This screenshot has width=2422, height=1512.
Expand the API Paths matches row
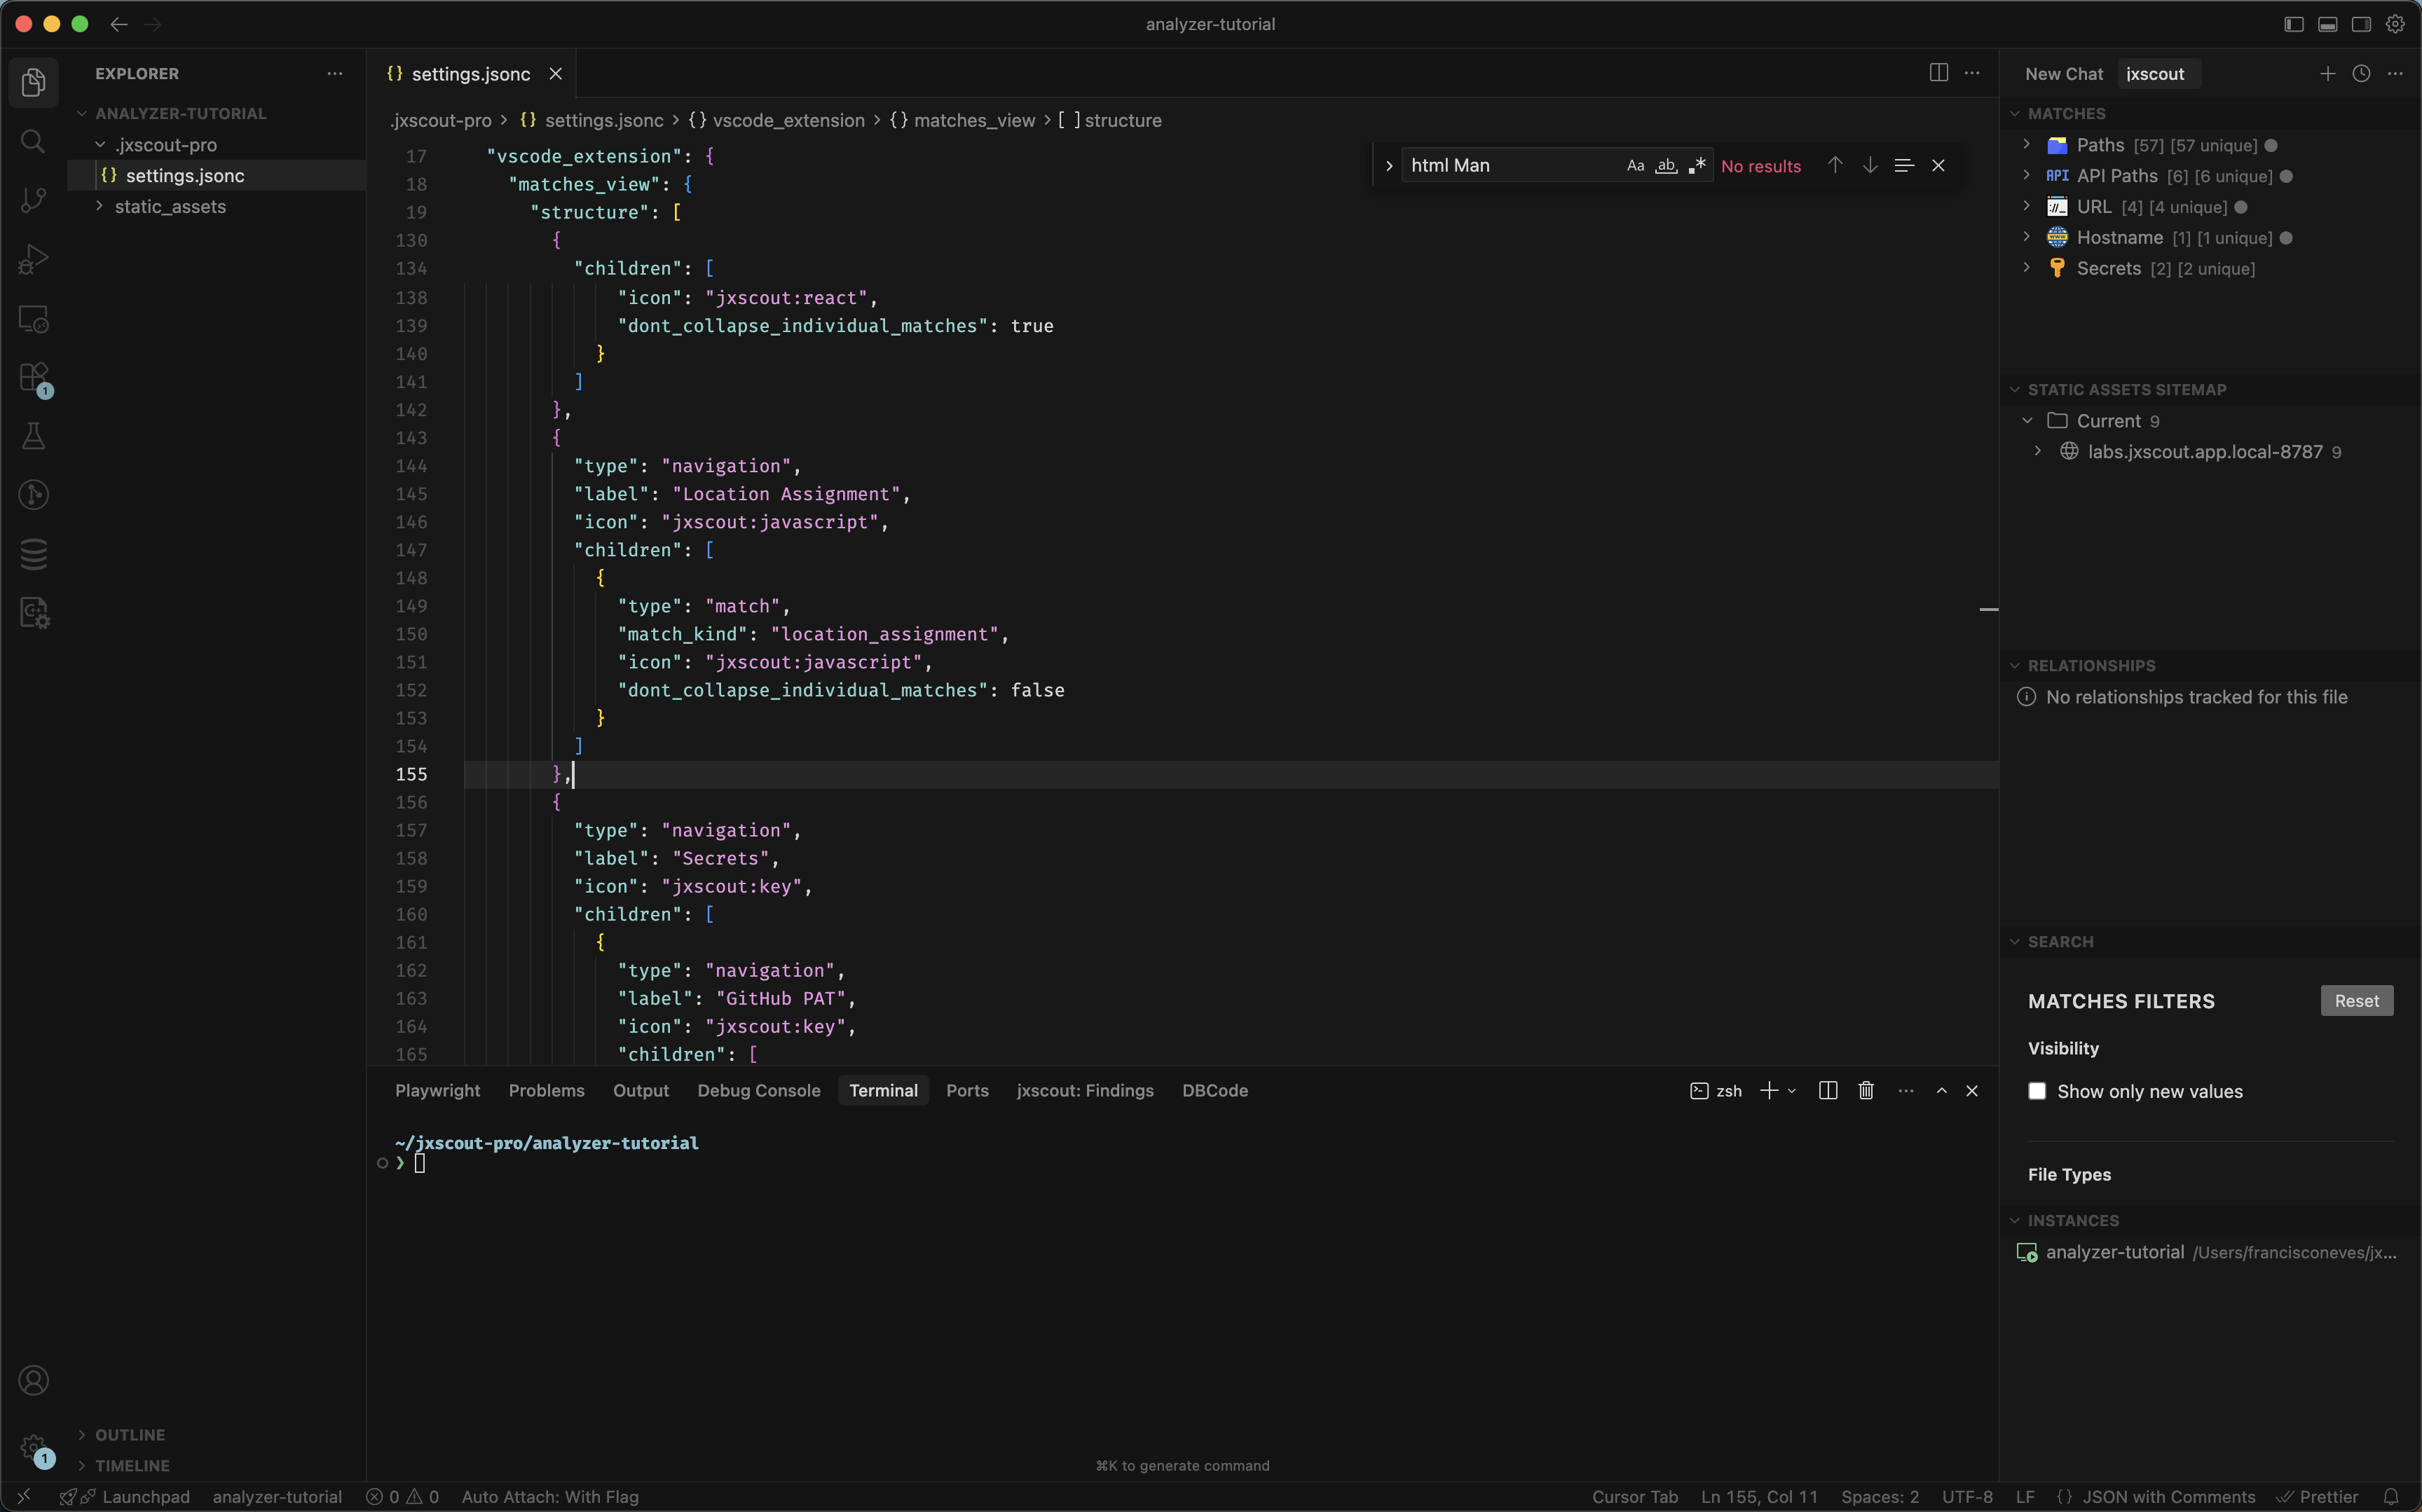click(x=2027, y=176)
